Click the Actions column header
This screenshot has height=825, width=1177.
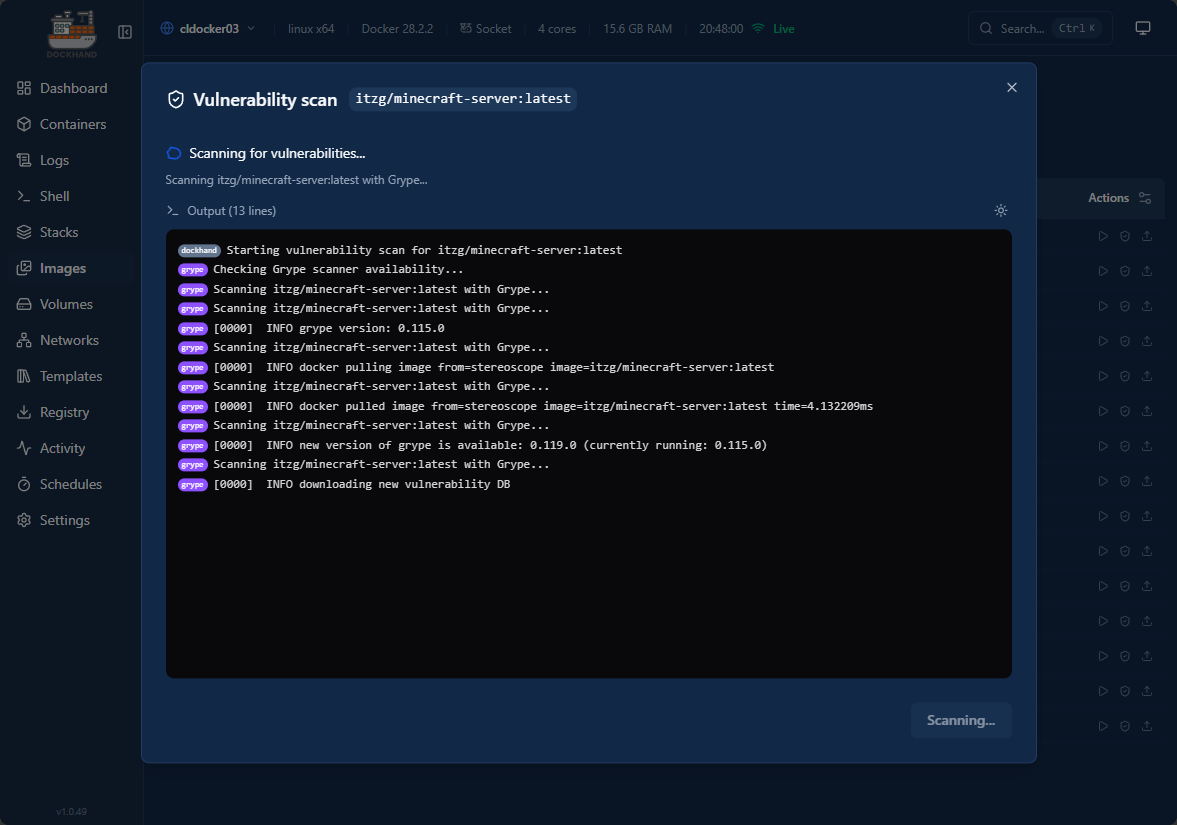click(1108, 198)
